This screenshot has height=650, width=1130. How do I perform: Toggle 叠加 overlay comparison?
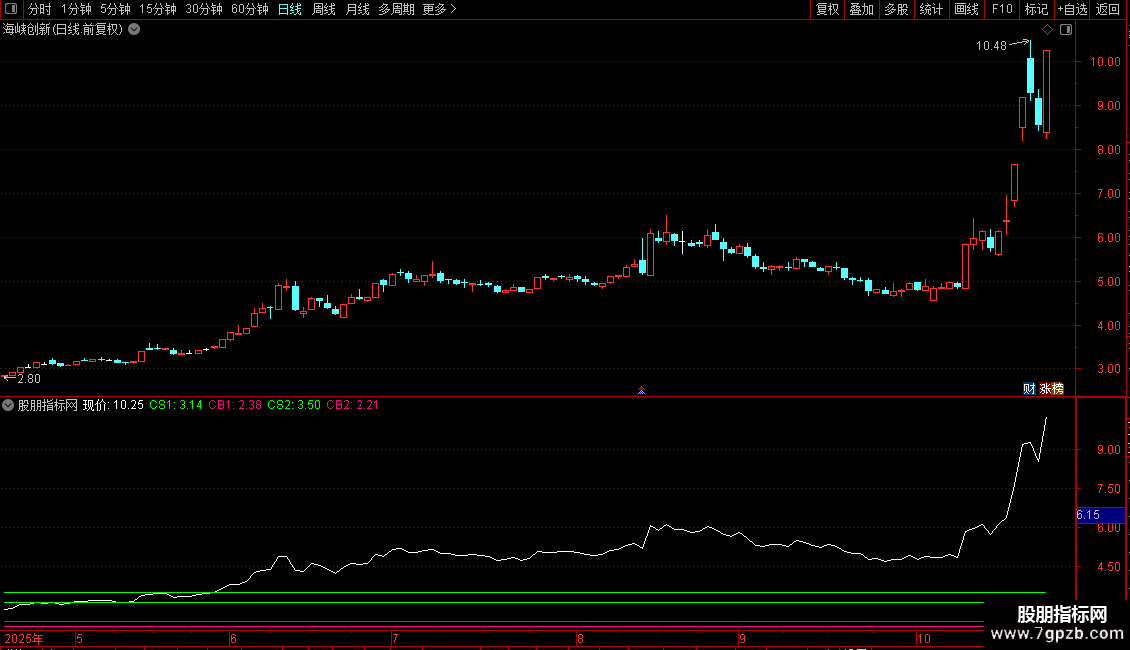[861, 9]
